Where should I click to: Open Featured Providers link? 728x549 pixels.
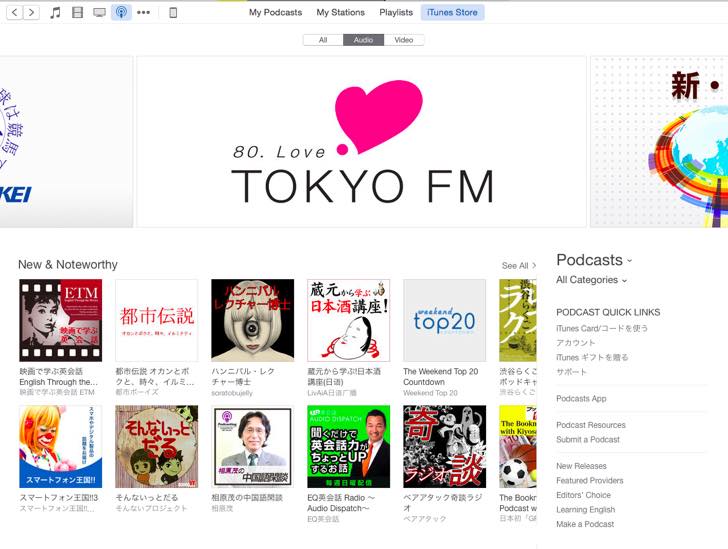pyautogui.click(x=590, y=480)
